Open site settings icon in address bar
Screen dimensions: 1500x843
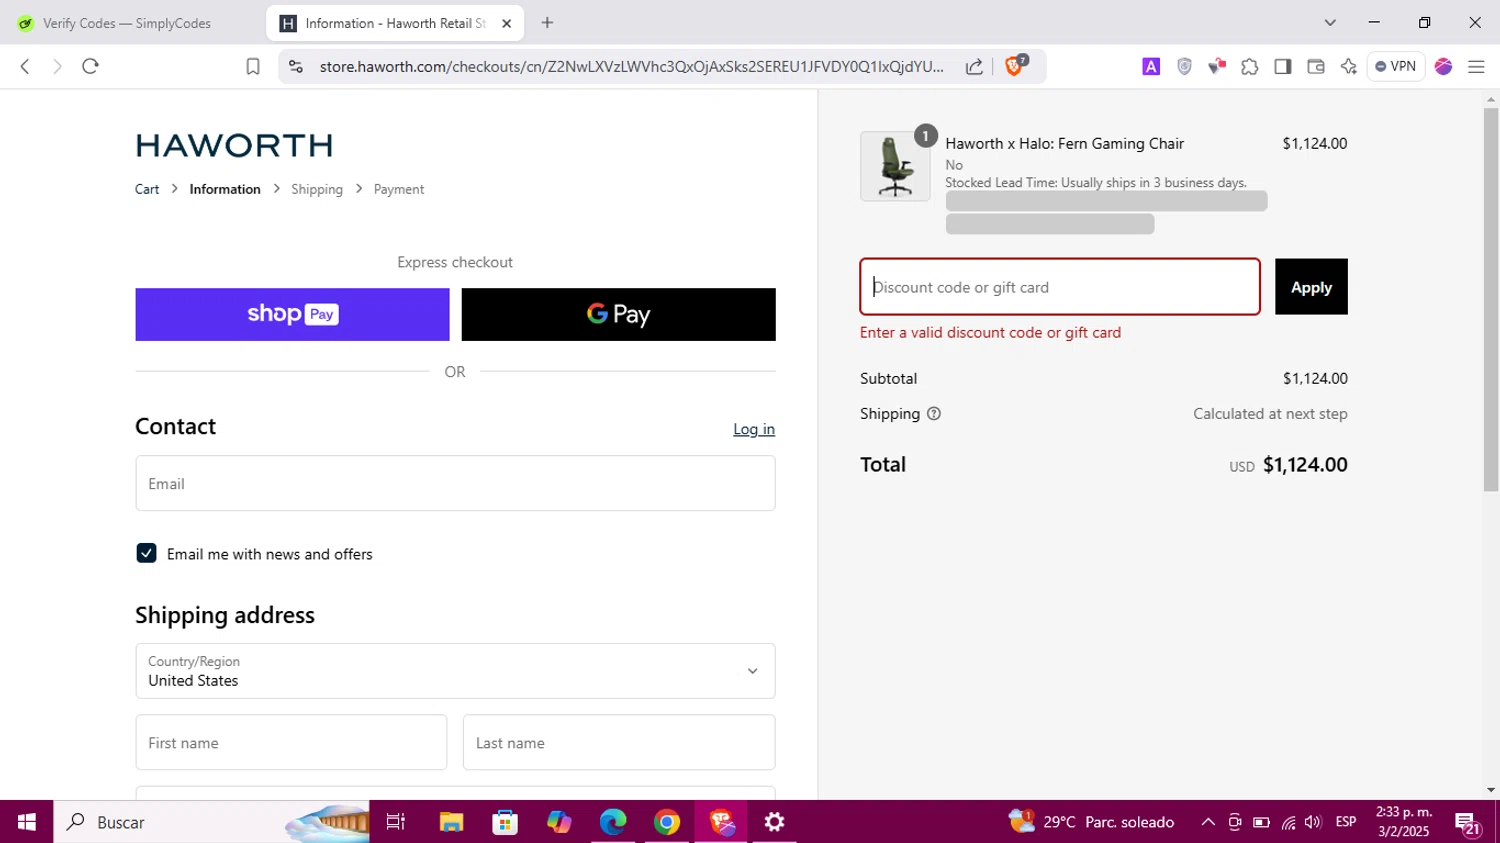(x=295, y=66)
